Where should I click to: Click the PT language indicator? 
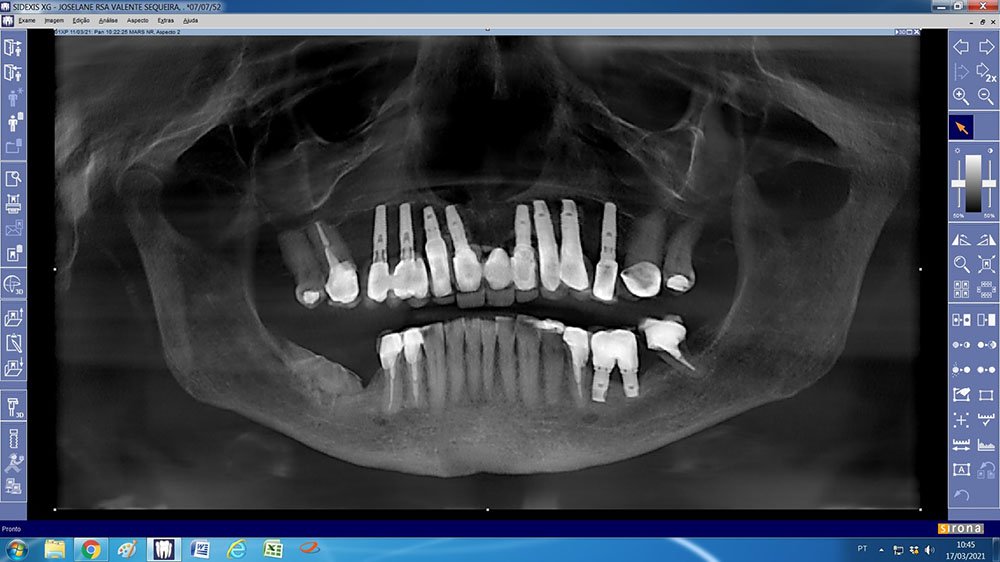pos(862,550)
